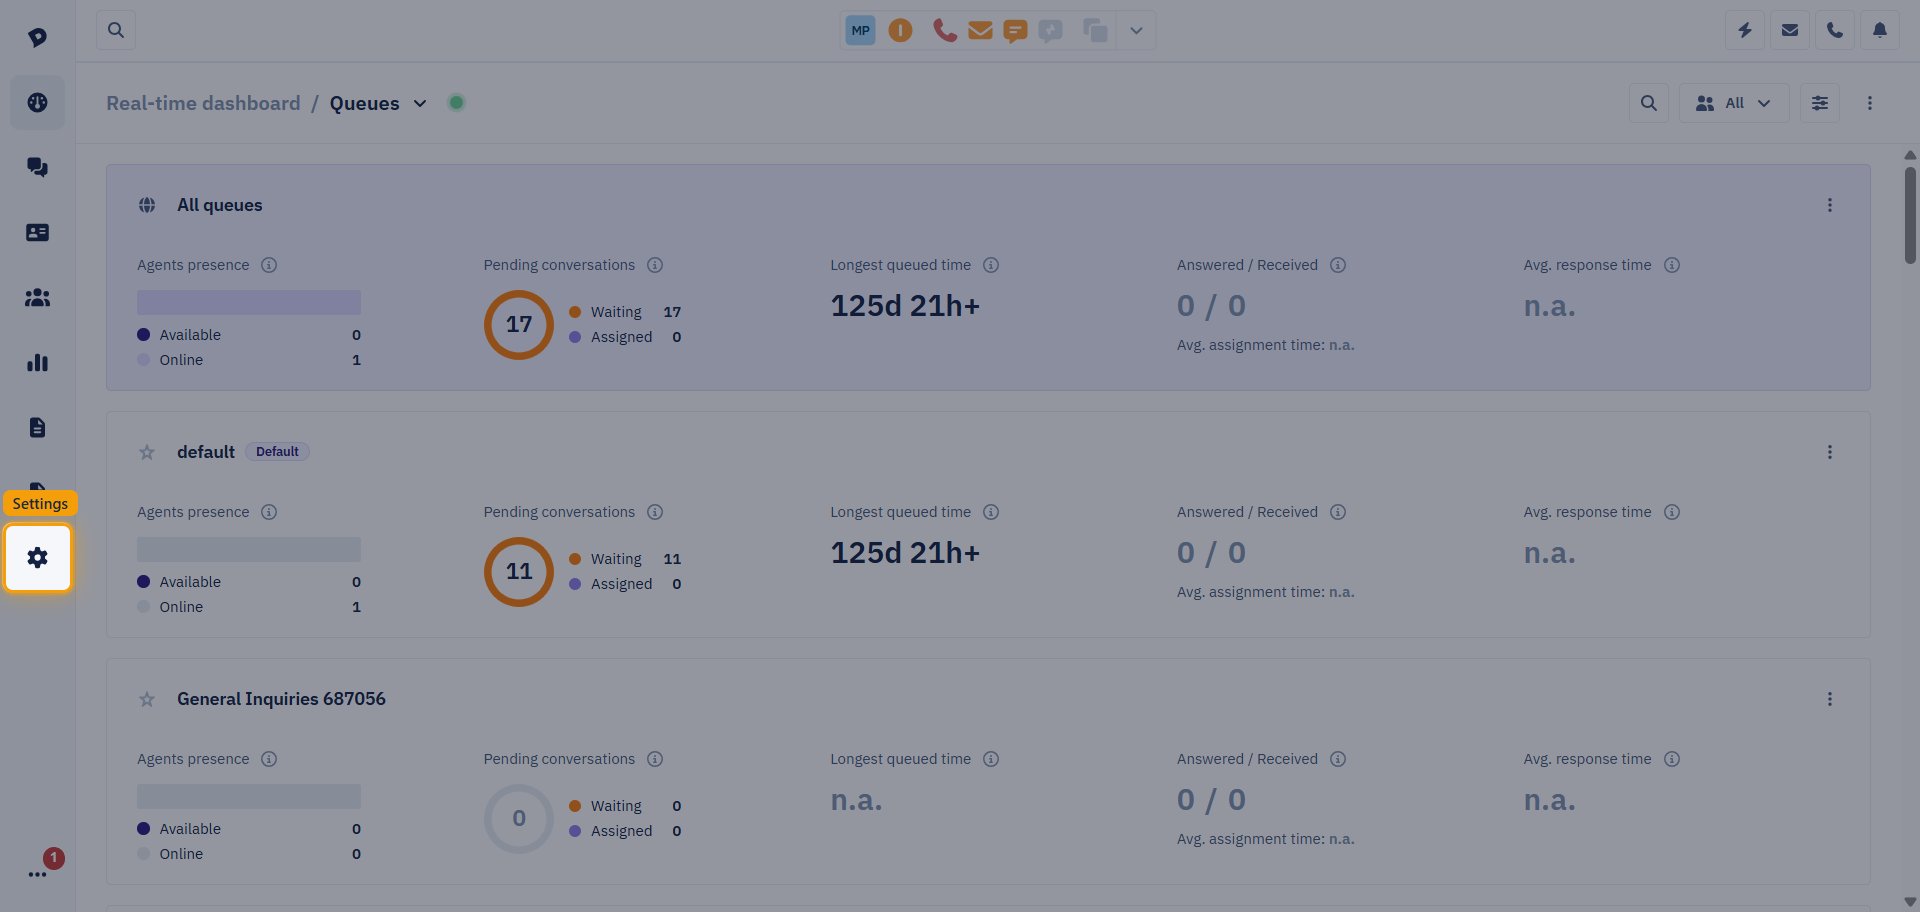Click the orange presence status icon
This screenshot has height=913, width=1920.
901,30
